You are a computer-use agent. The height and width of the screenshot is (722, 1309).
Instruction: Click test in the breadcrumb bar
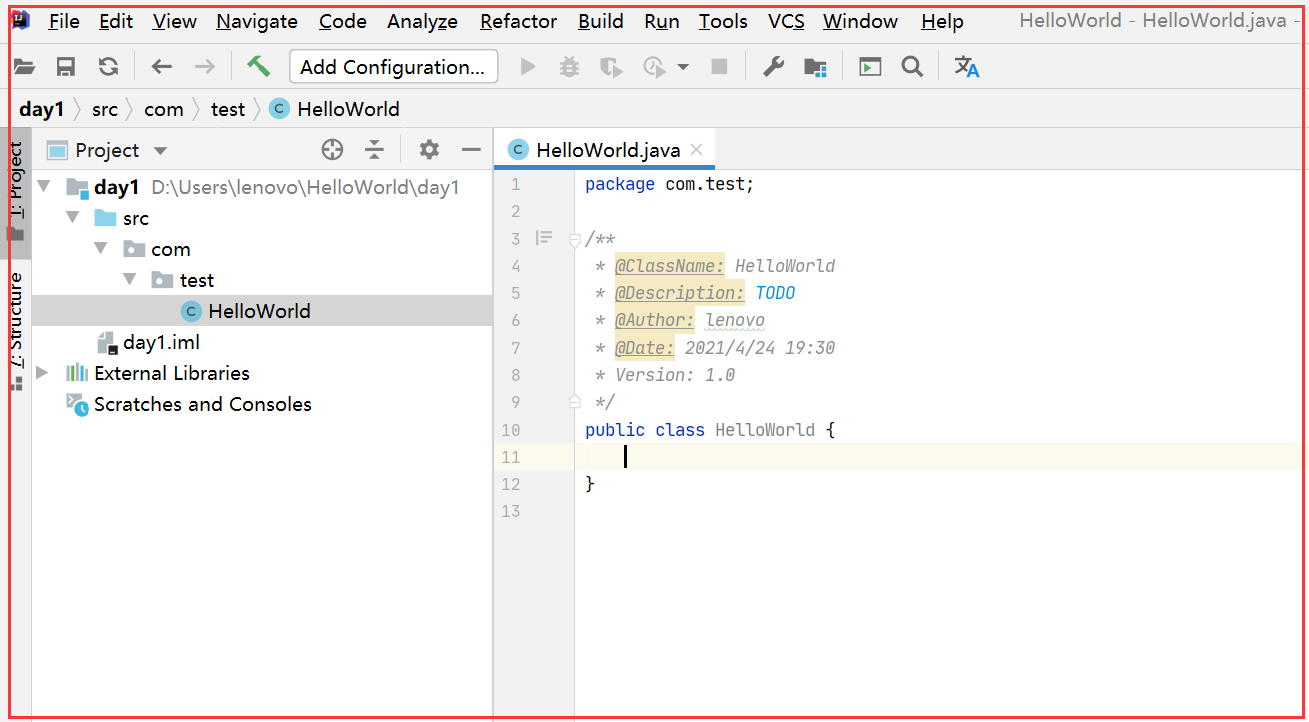[228, 109]
